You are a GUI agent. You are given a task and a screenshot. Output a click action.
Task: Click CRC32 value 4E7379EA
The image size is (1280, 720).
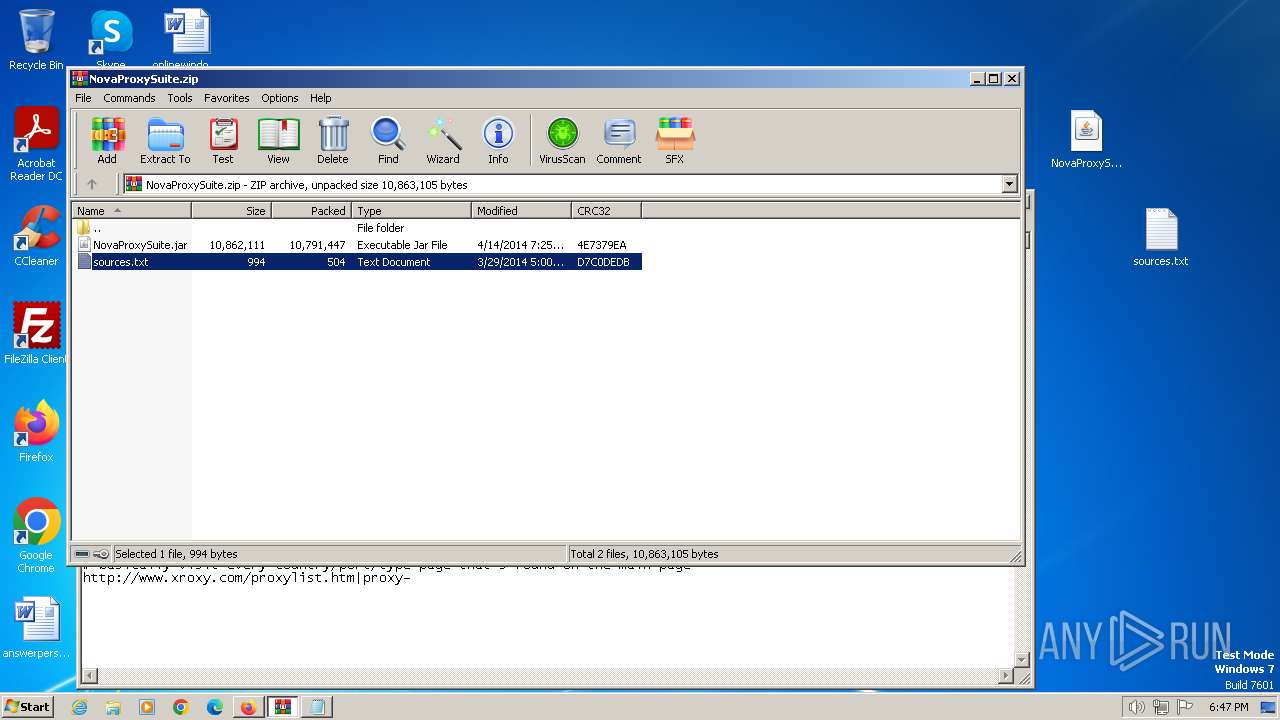coord(602,245)
